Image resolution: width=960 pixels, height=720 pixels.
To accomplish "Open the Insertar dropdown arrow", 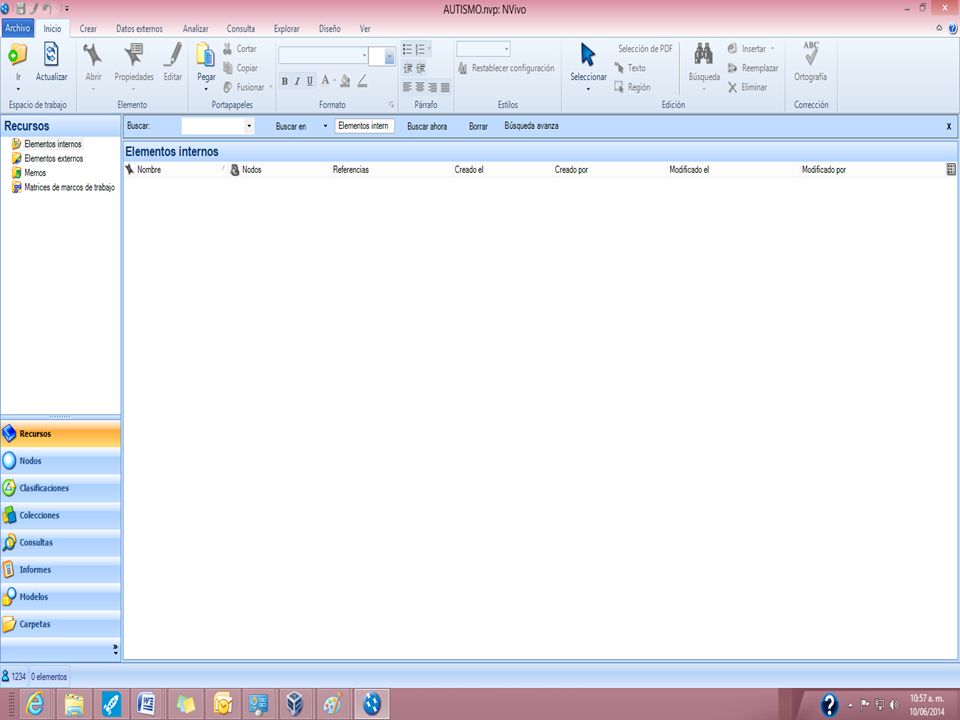I will 772,48.
